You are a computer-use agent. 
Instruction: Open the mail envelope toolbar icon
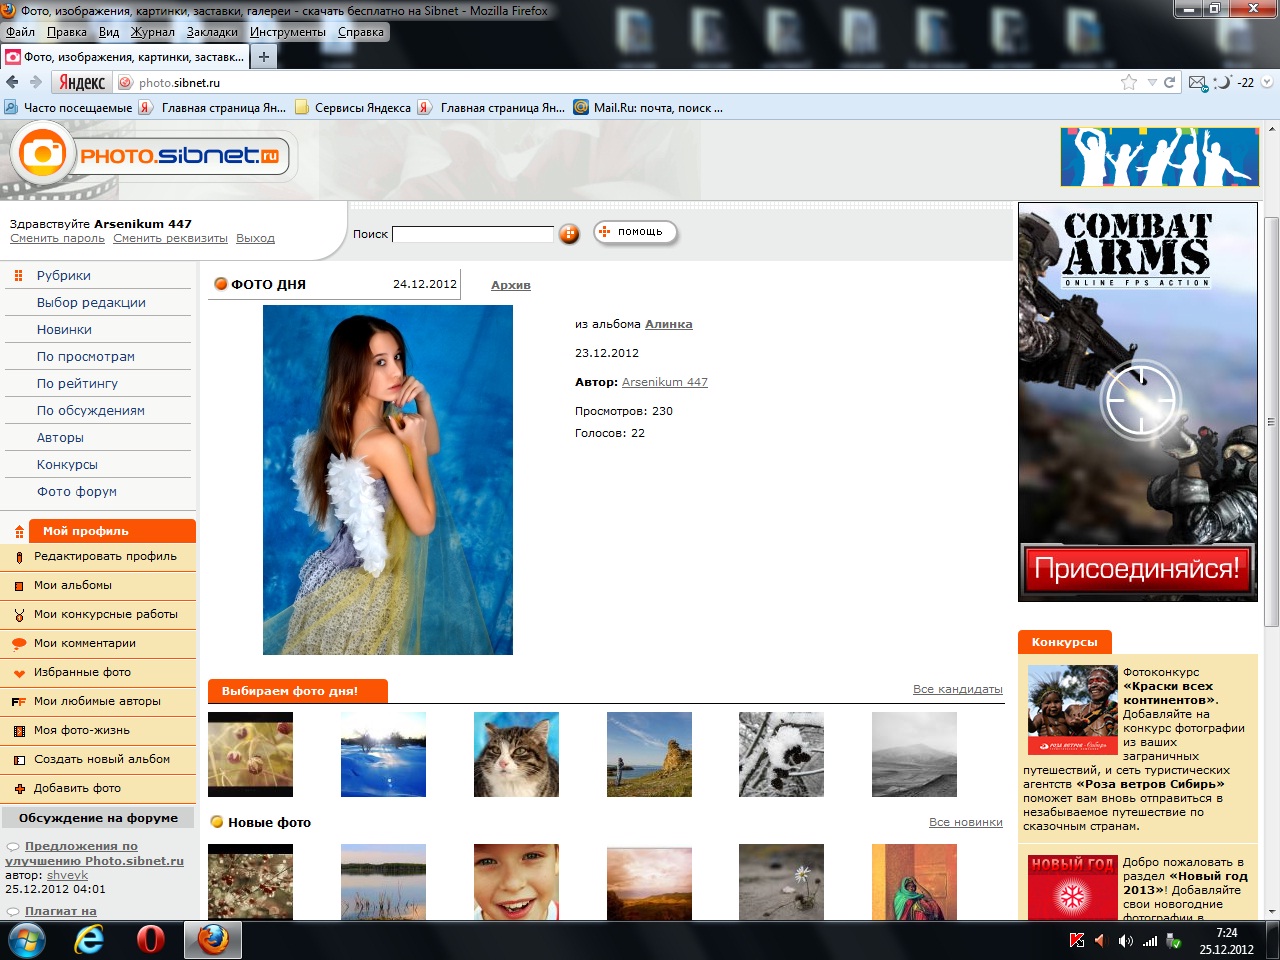click(1198, 83)
